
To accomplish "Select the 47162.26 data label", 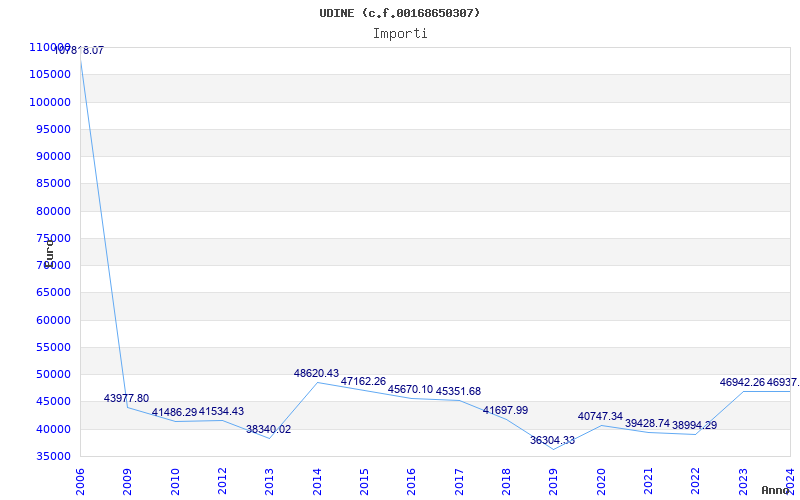I will 363,382.
